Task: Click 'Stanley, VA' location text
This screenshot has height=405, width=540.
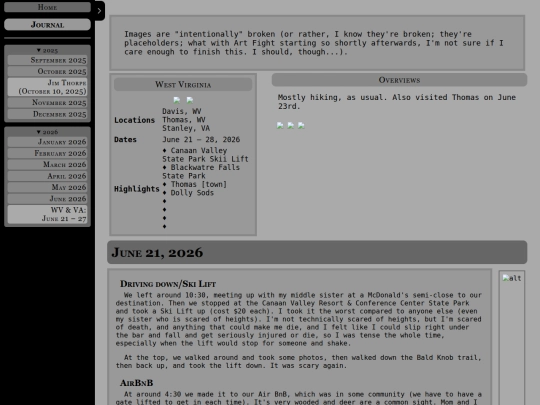Action: pyautogui.click(x=186, y=128)
